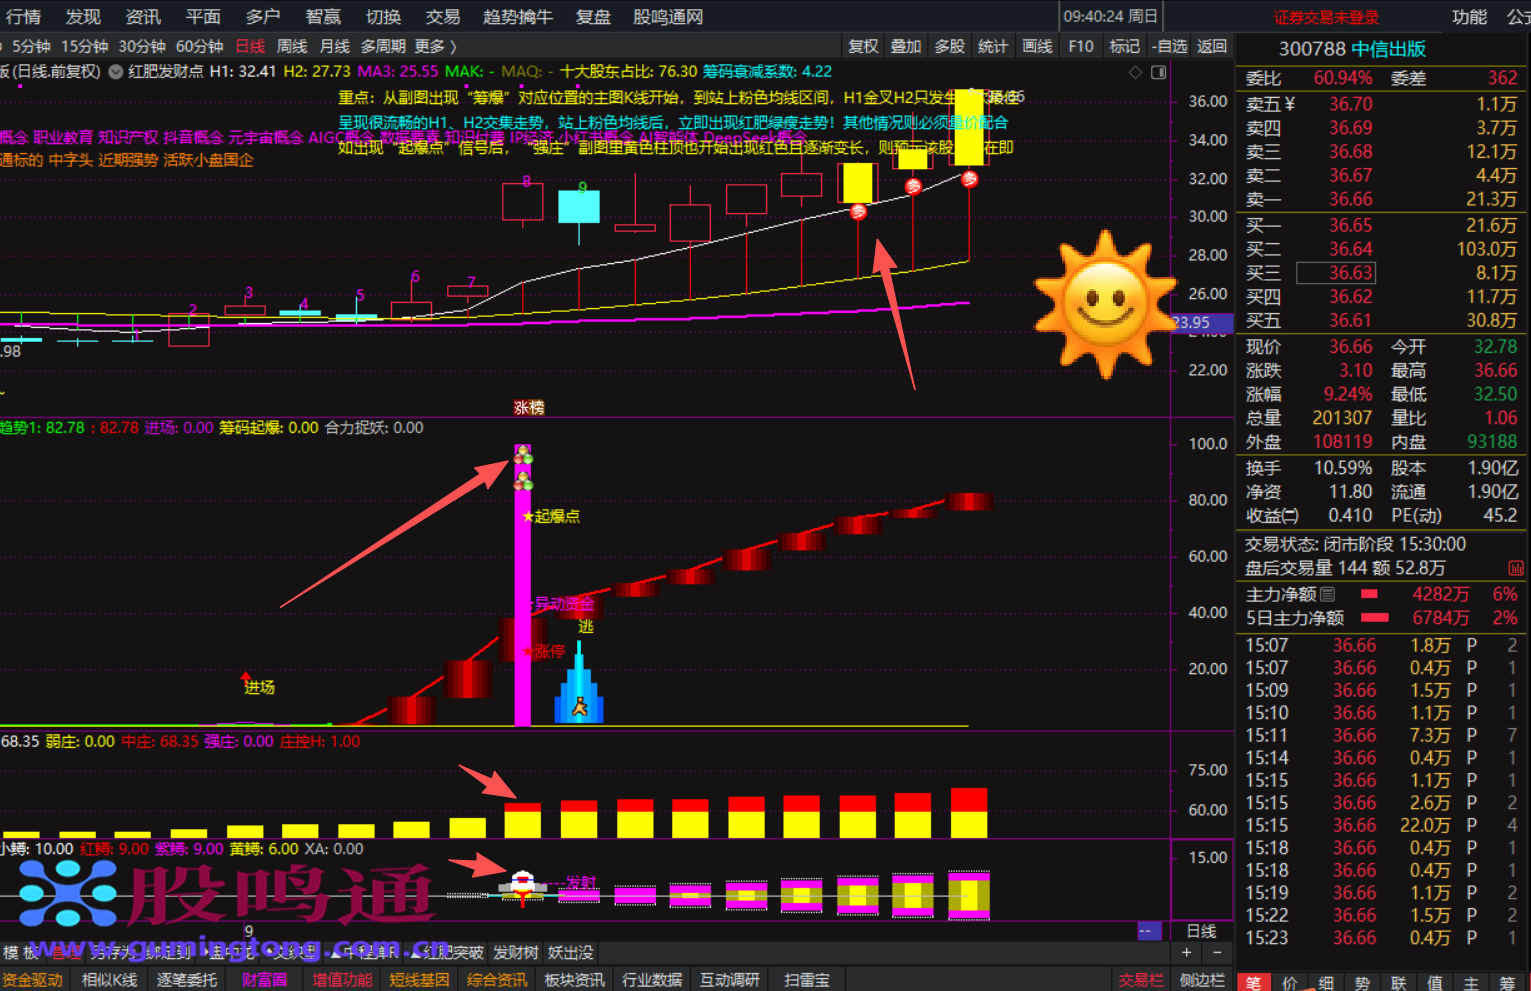This screenshot has width=1531, height=991.
Task: Toggle the side panel icon above chart
Action: pyautogui.click(x=1158, y=72)
